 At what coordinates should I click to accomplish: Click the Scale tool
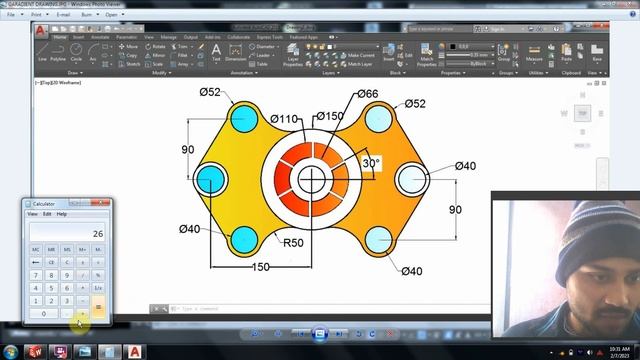coord(154,64)
